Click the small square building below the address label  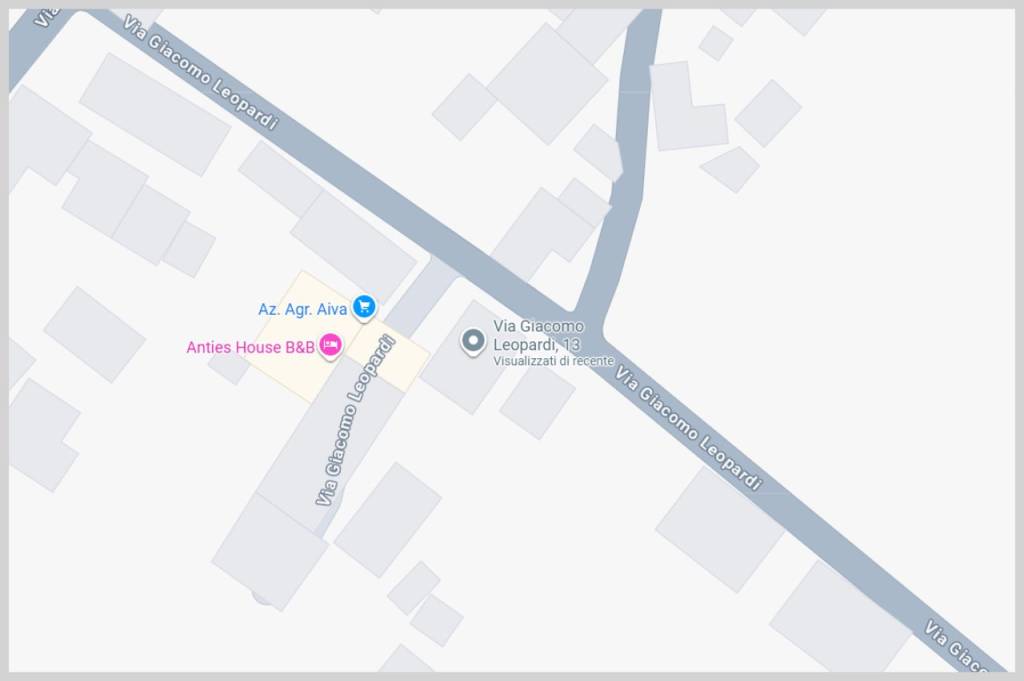(537, 402)
